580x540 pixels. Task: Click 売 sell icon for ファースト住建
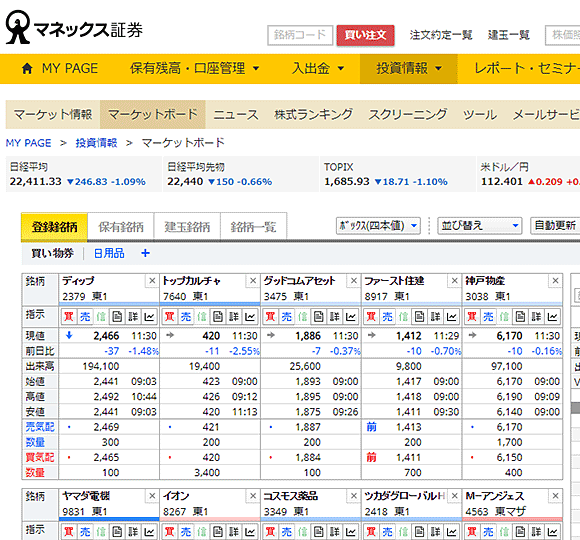coord(387,317)
